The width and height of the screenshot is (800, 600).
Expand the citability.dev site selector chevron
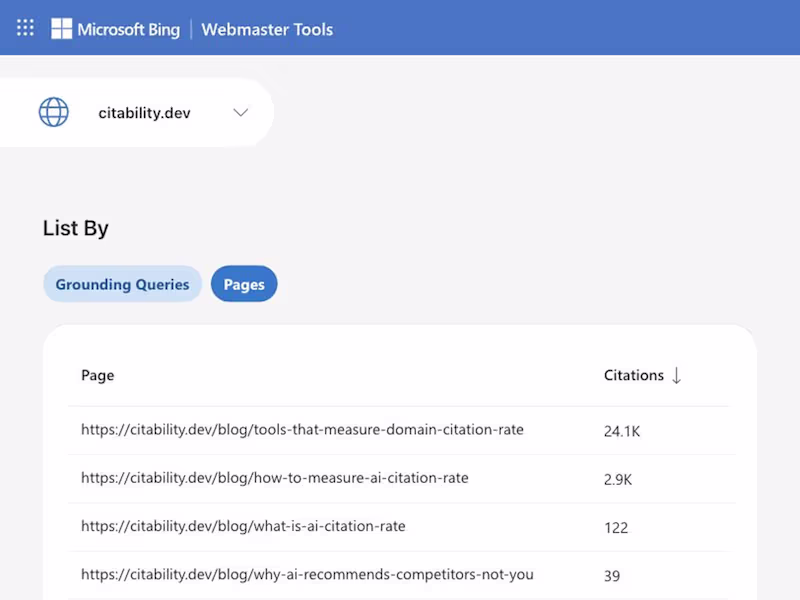point(241,112)
